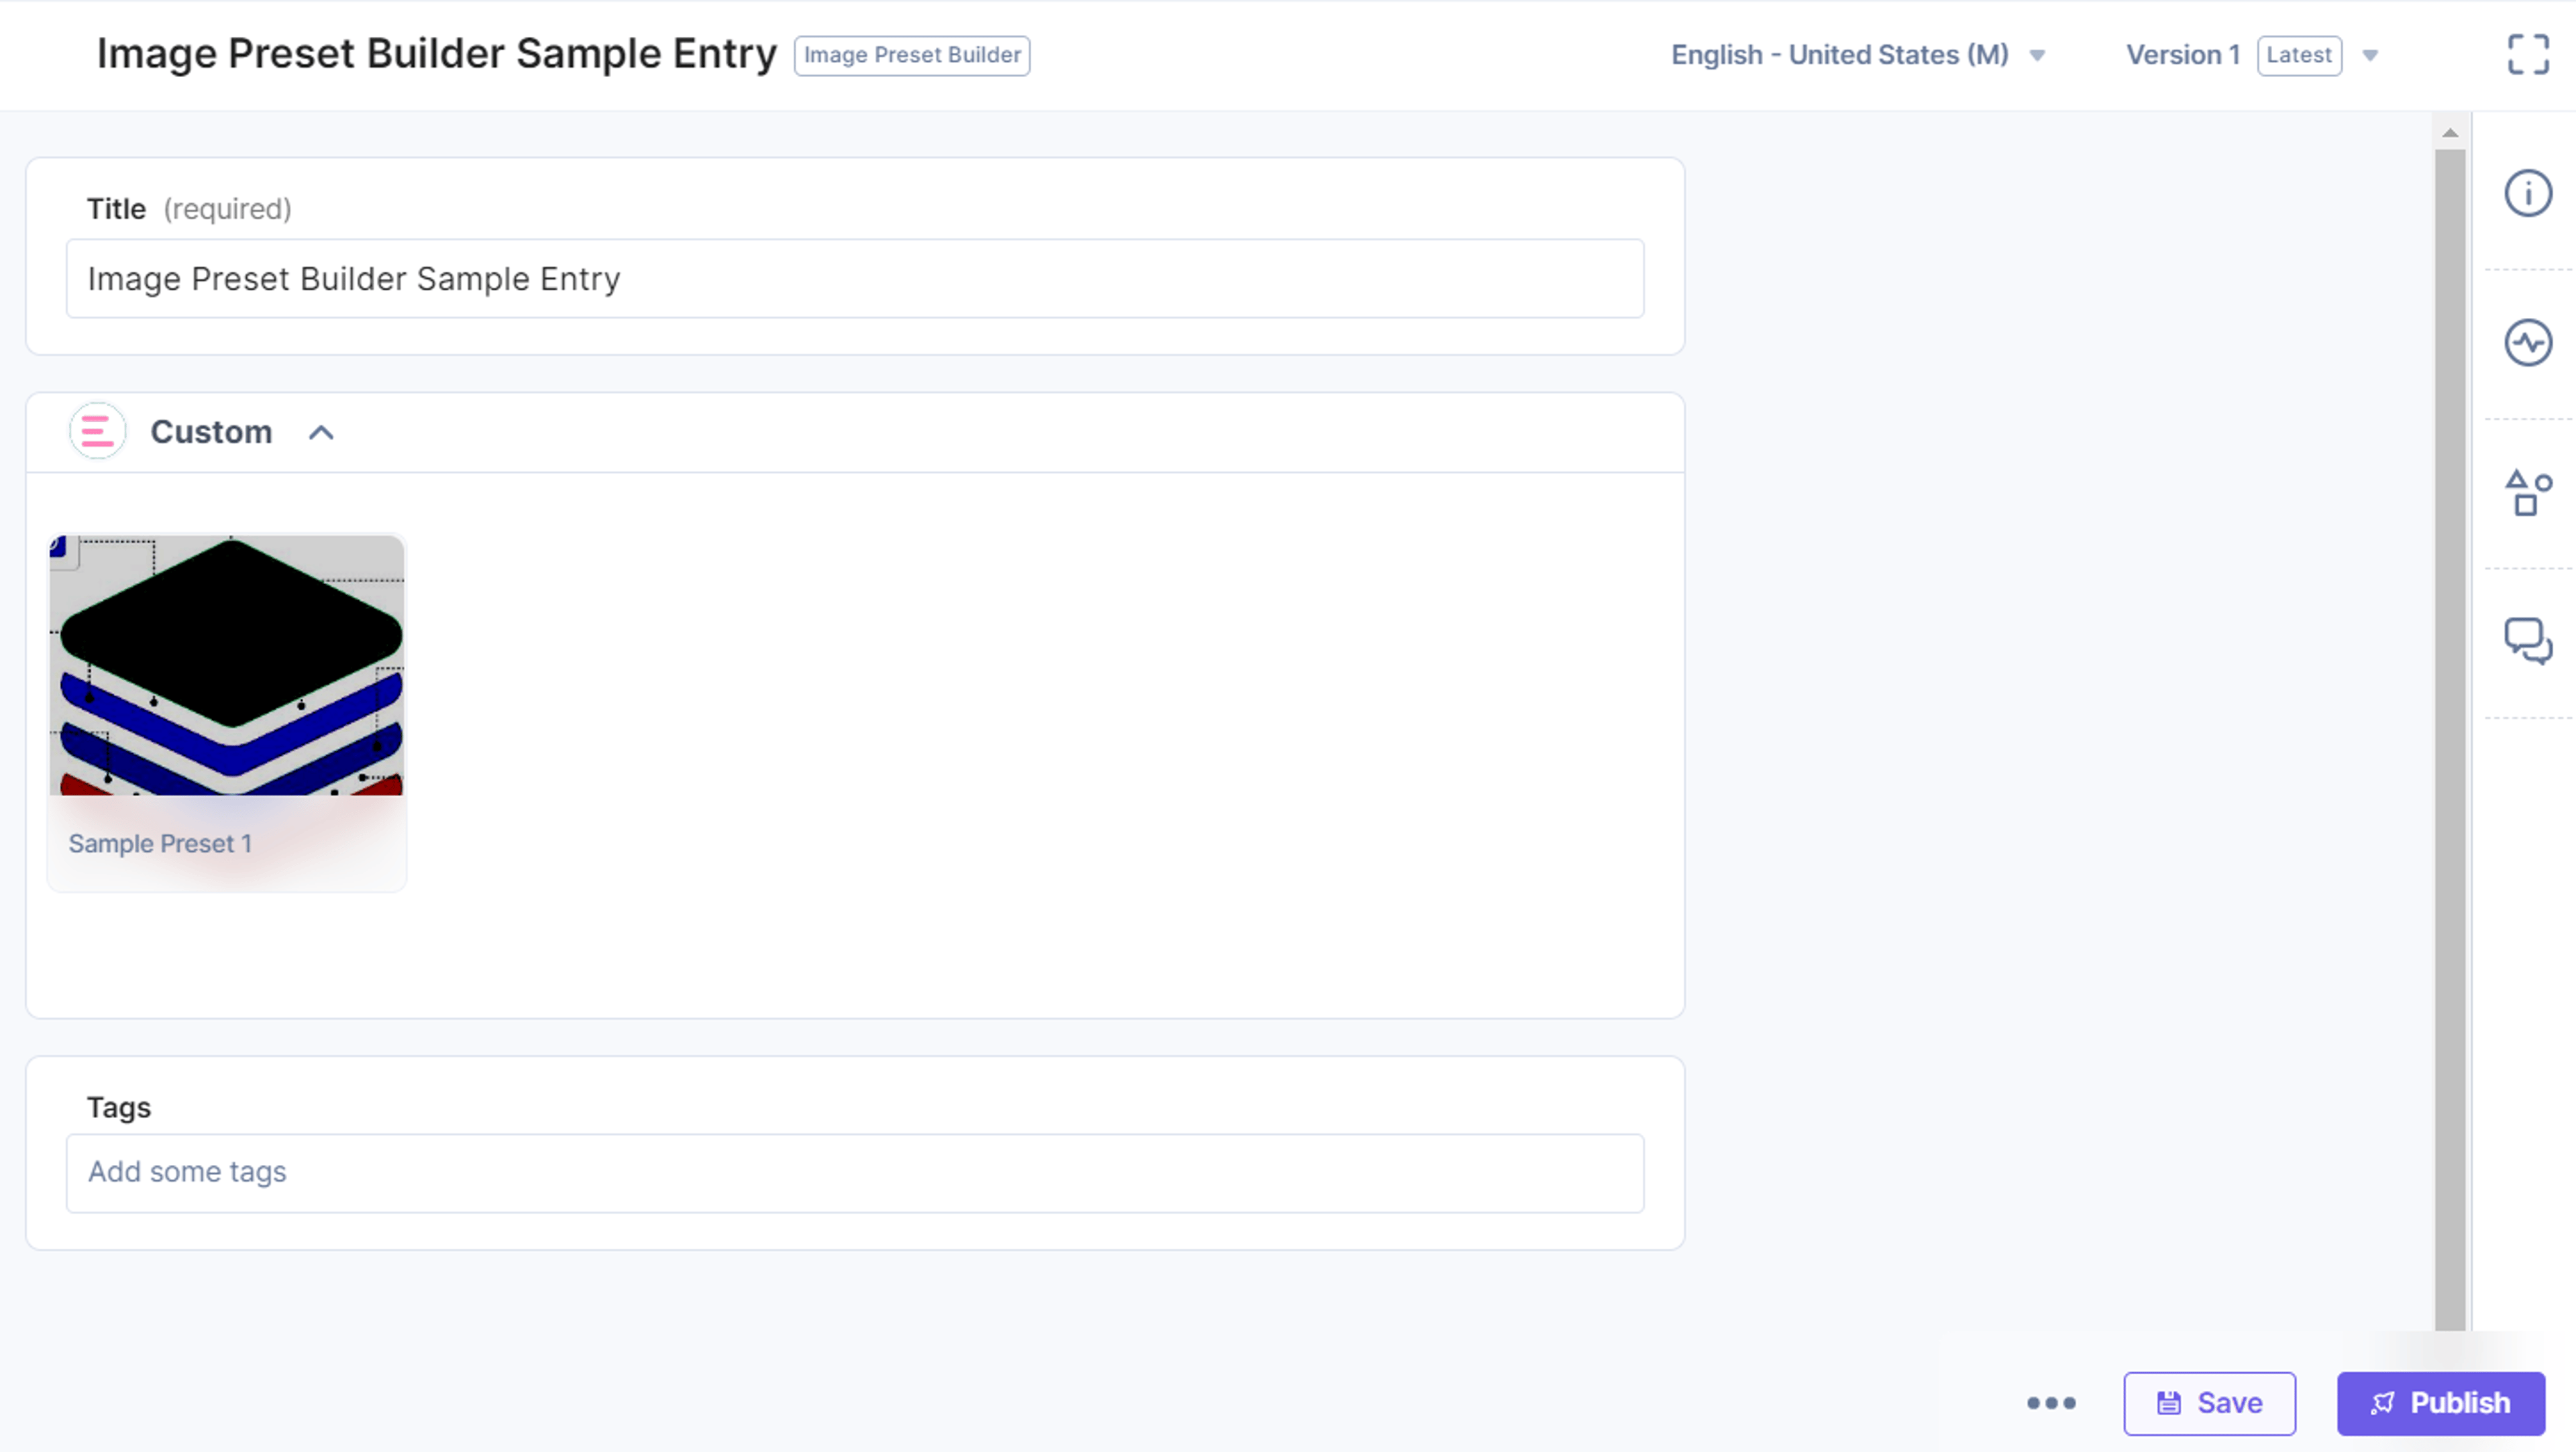This screenshot has height=1452, width=2576.
Task: Click the page heading Image Preset Builder Sample Entry
Action: click(436, 54)
